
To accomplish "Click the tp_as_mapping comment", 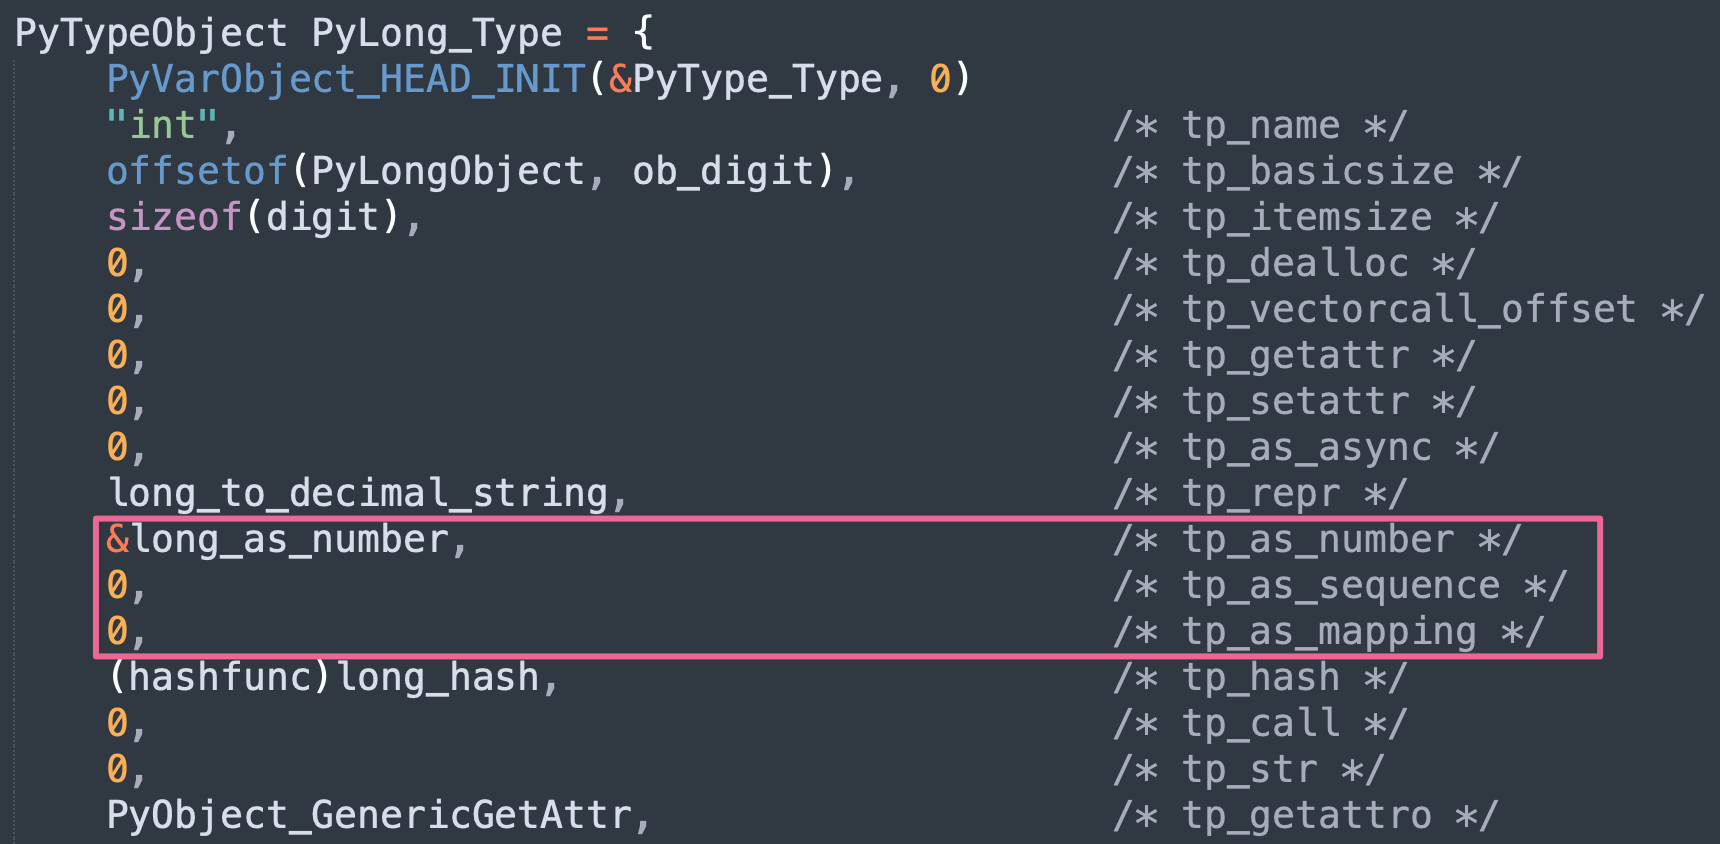I will click(x=1329, y=631).
